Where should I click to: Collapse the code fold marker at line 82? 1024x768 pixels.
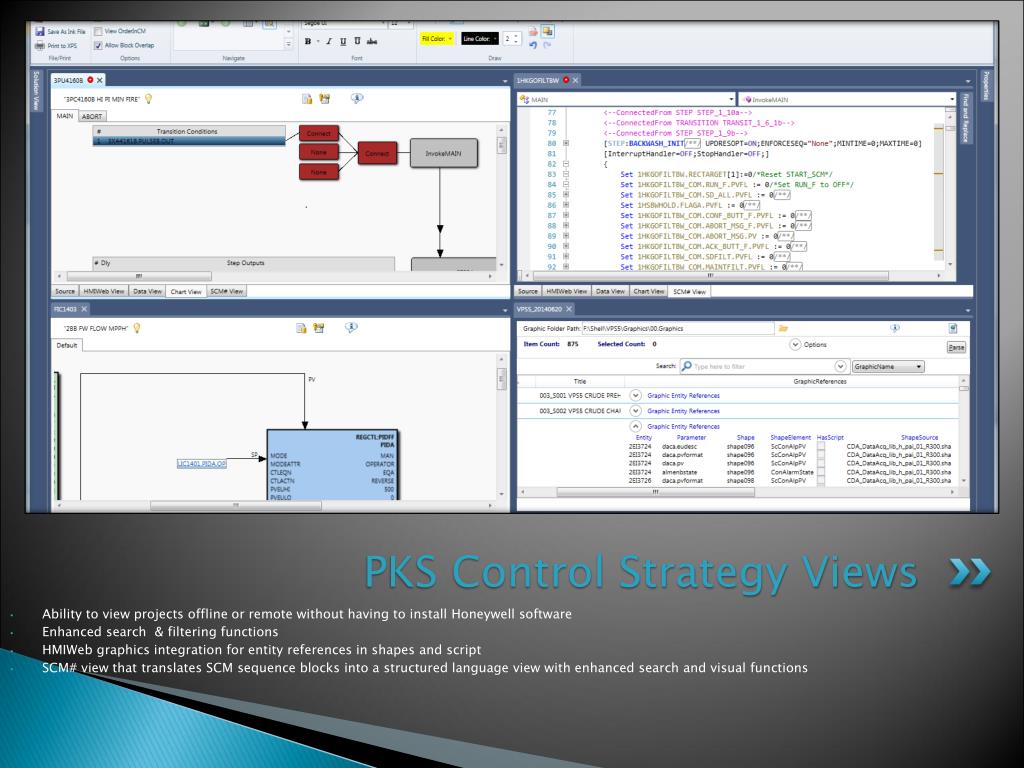pyautogui.click(x=566, y=164)
